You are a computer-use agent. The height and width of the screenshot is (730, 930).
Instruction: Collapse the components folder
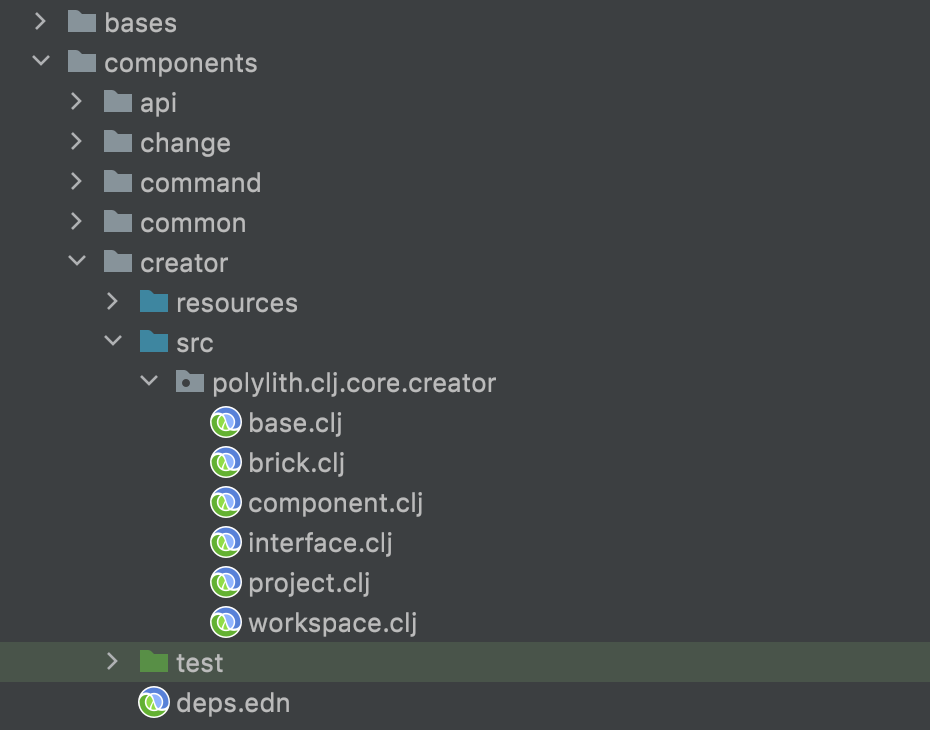(x=41, y=62)
